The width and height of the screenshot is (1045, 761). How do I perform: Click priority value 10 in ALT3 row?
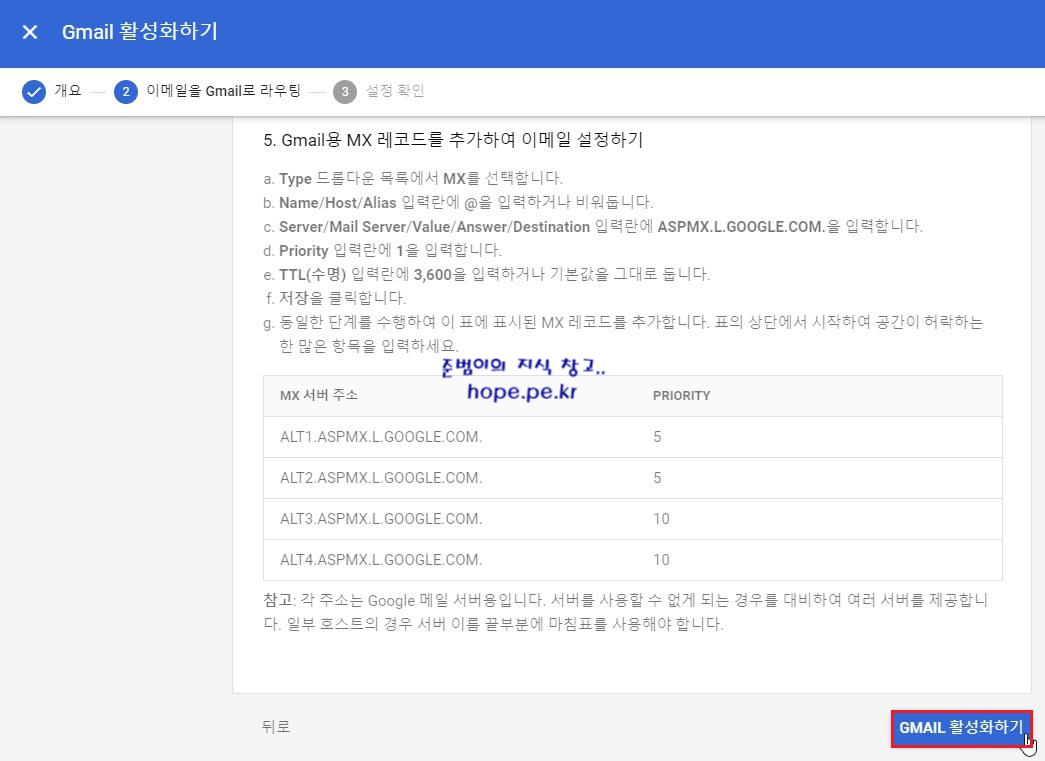click(x=661, y=519)
